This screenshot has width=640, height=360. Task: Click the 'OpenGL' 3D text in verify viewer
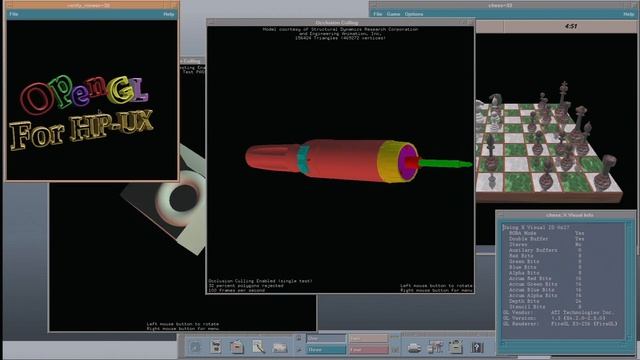(x=84, y=94)
